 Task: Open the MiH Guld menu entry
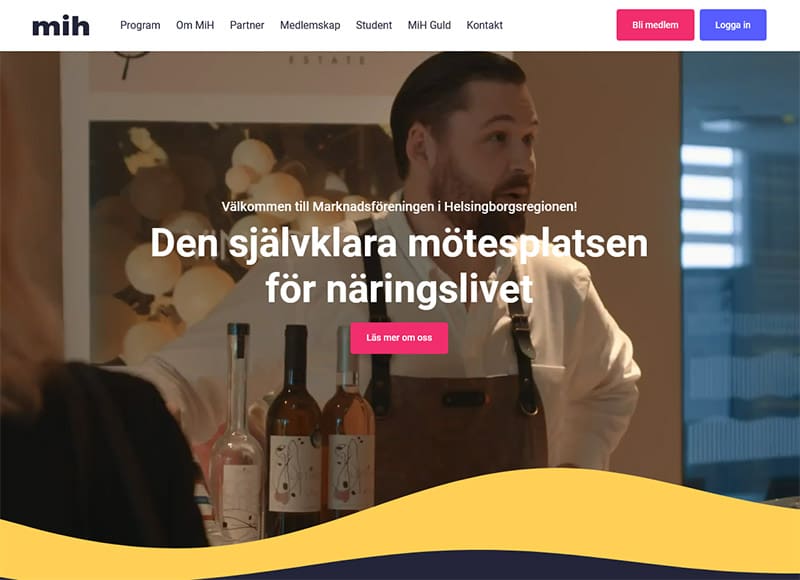point(429,25)
